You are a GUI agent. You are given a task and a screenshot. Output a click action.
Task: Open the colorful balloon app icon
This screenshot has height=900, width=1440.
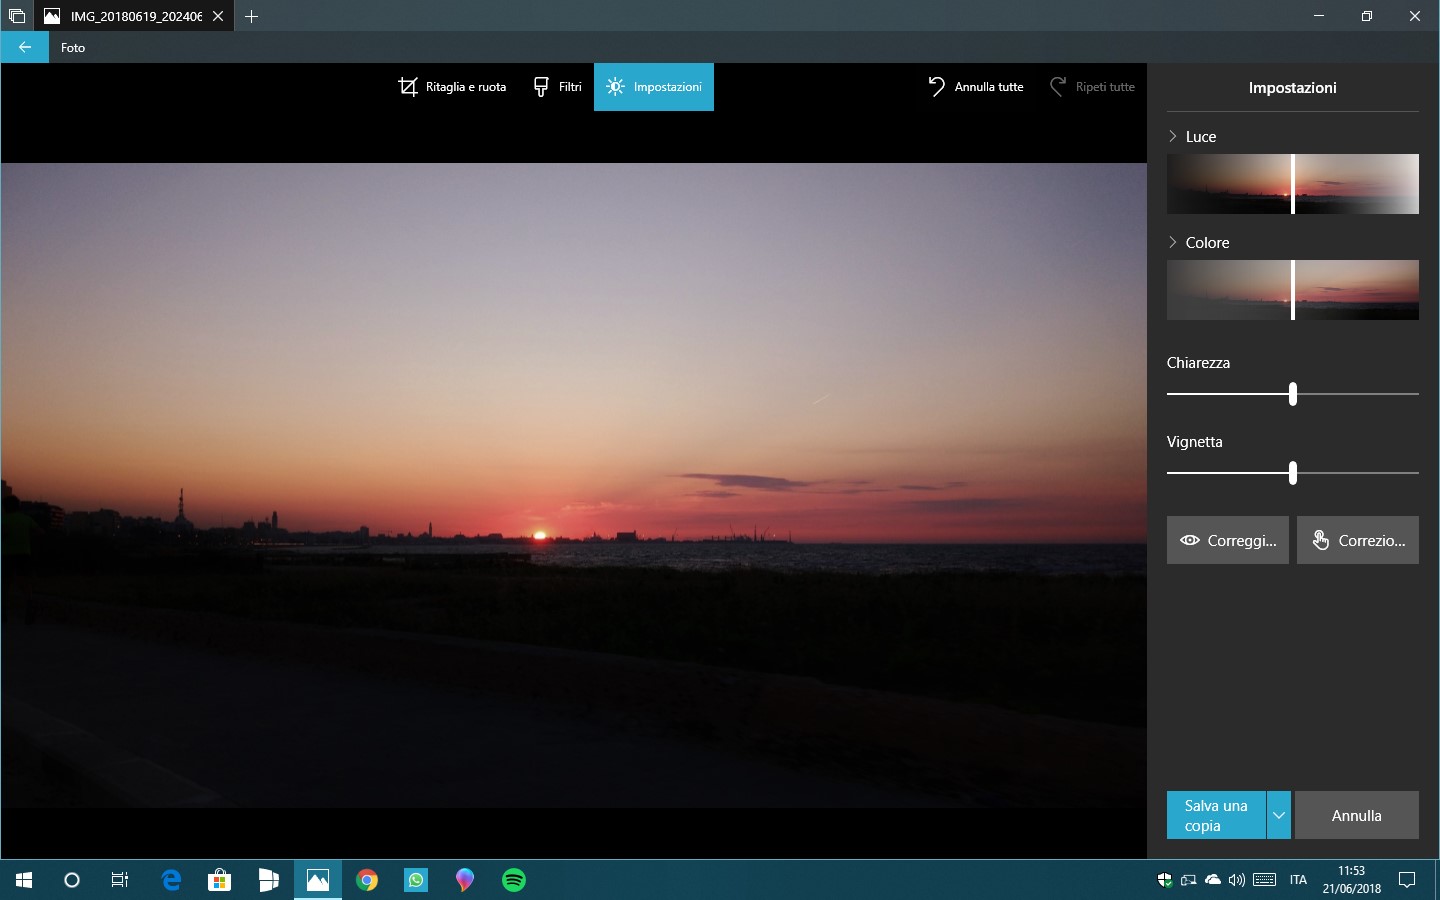pos(465,880)
